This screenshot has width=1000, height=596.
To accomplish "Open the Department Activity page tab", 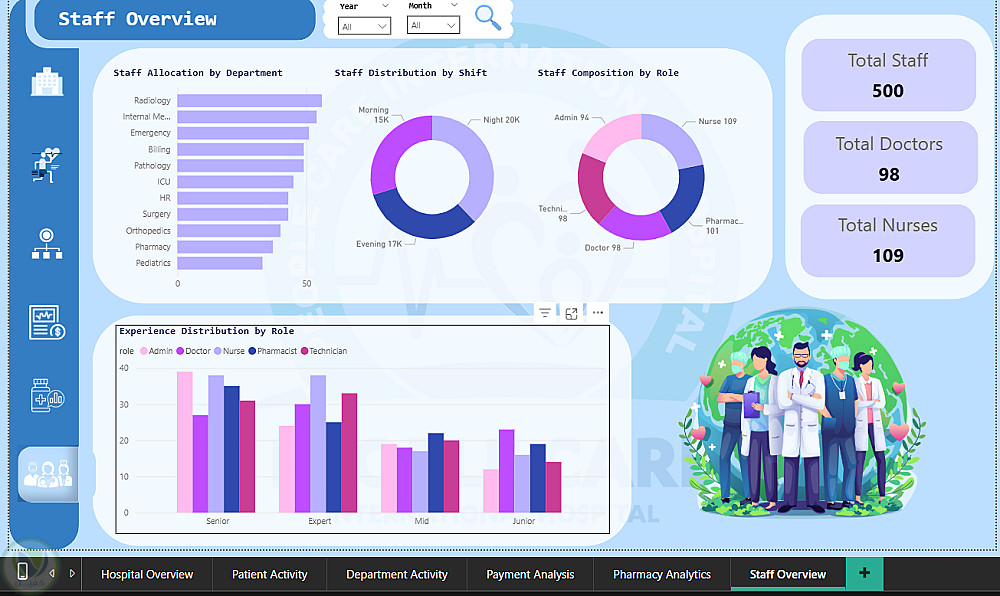I will (x=397, y=574).
